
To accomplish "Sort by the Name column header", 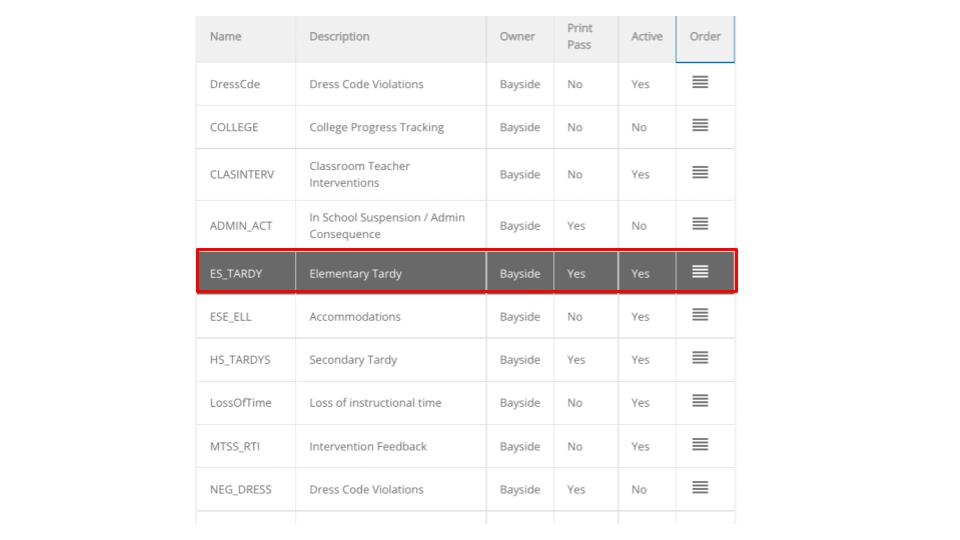I will pyautogui.click(x=226, y=37).
